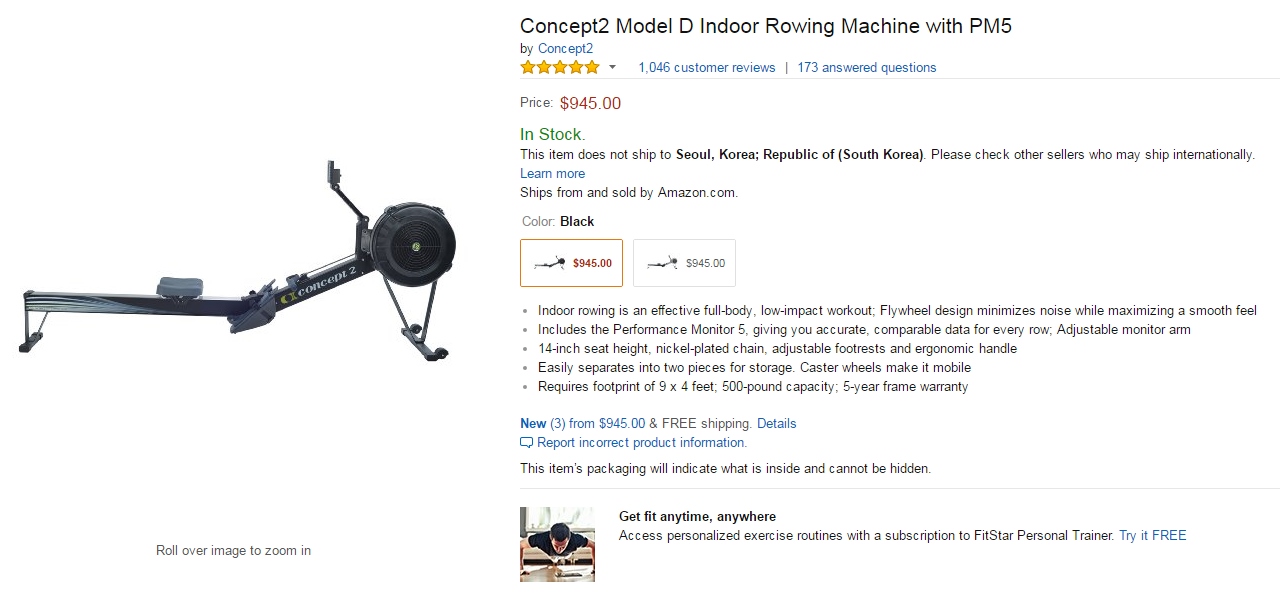Click Report incorrect product information text
This screenshot has width=1280, height=596.
[642, 443]
